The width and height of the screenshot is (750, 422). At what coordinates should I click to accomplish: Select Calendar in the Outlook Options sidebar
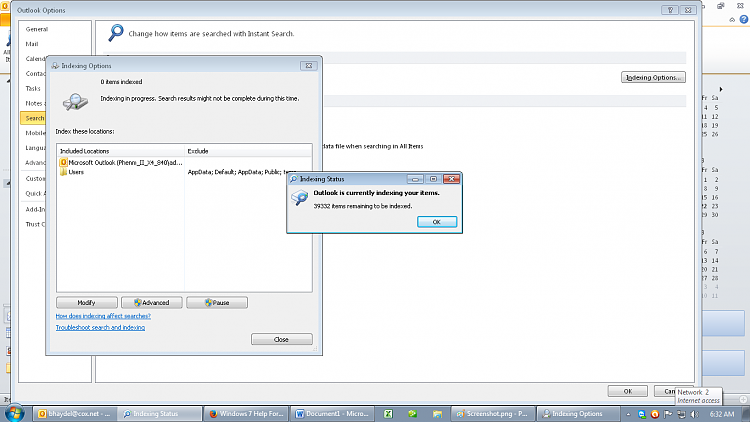pyautogui.click(x=34, y=59)
